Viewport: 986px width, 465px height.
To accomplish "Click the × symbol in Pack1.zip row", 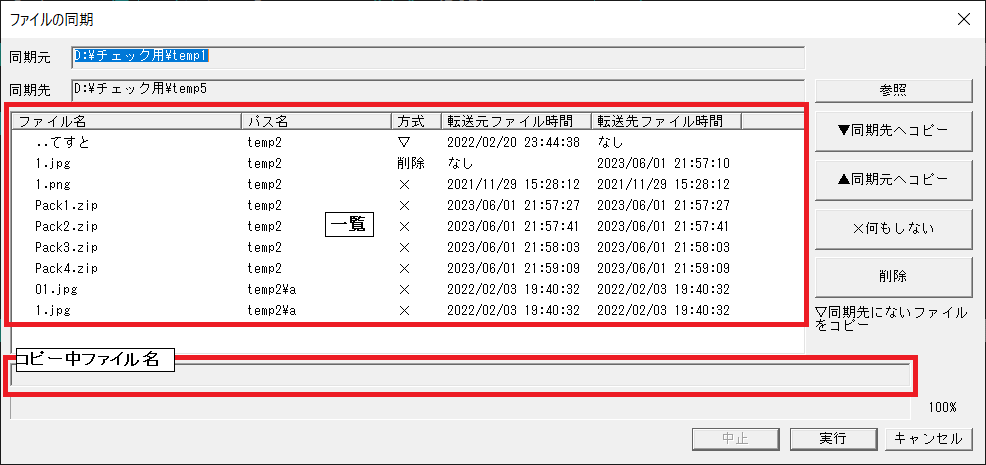I will [x=404, y=205].
